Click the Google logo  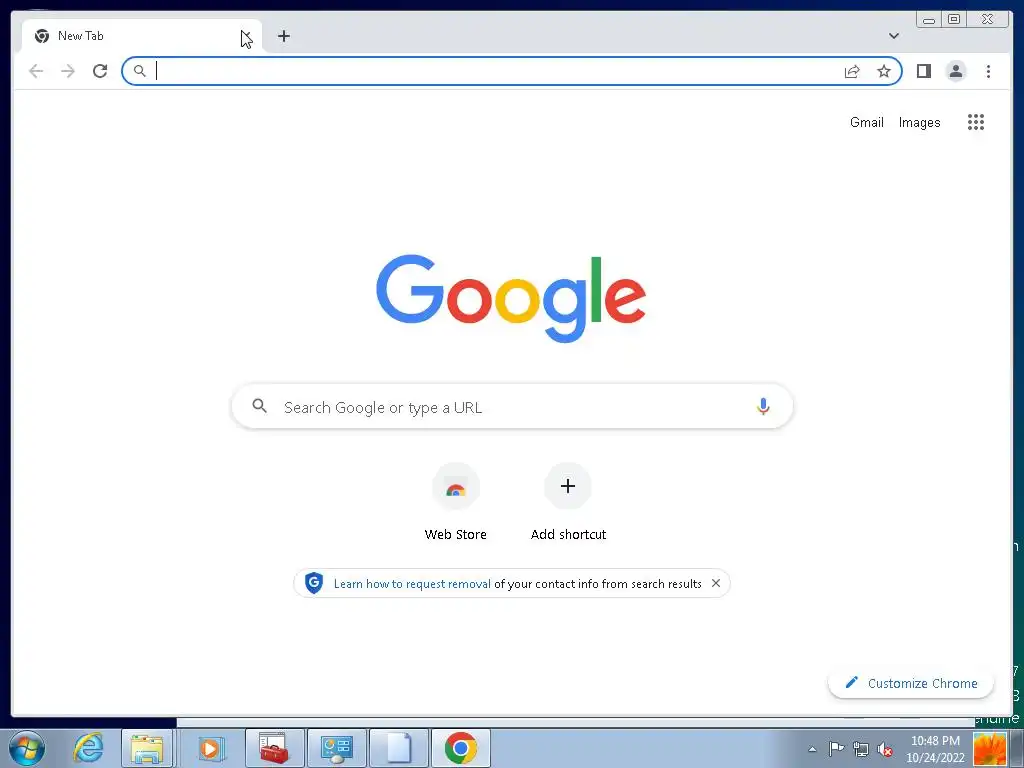point(511,298)
